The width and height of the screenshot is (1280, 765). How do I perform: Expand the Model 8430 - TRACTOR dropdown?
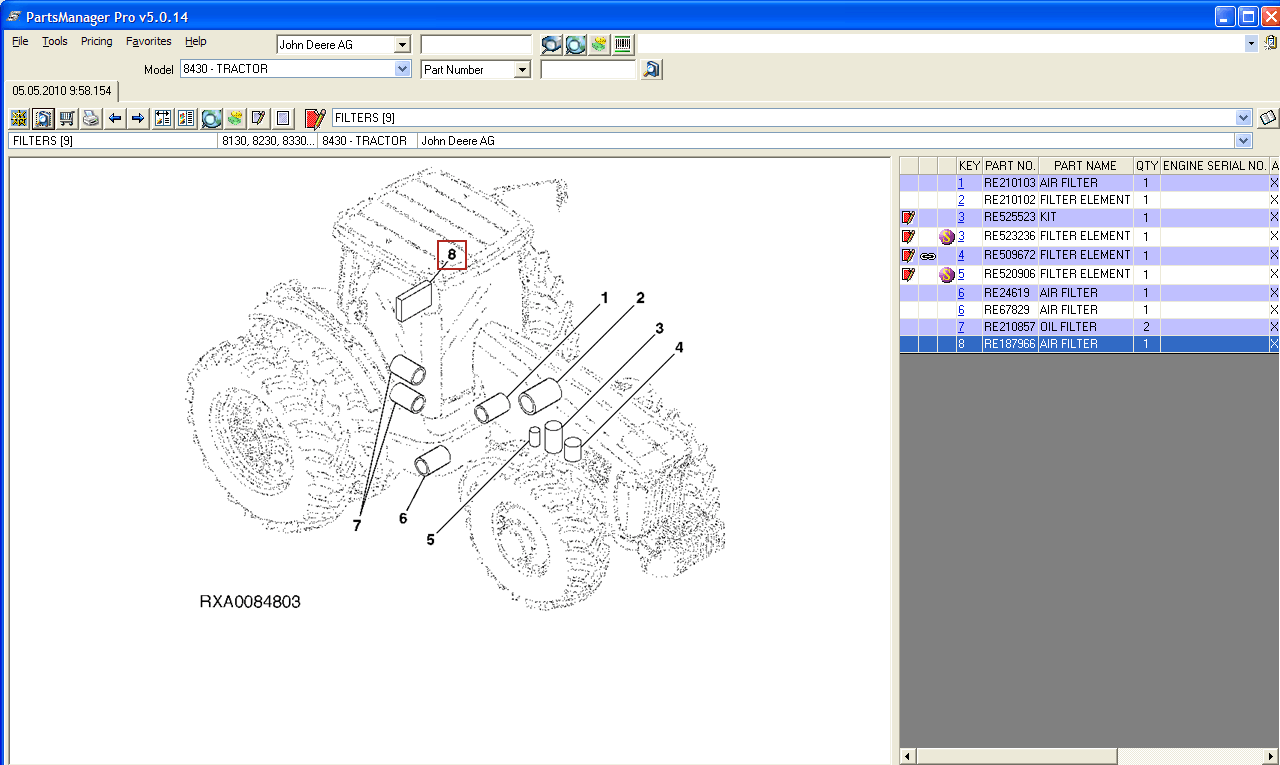click(402, 69)
